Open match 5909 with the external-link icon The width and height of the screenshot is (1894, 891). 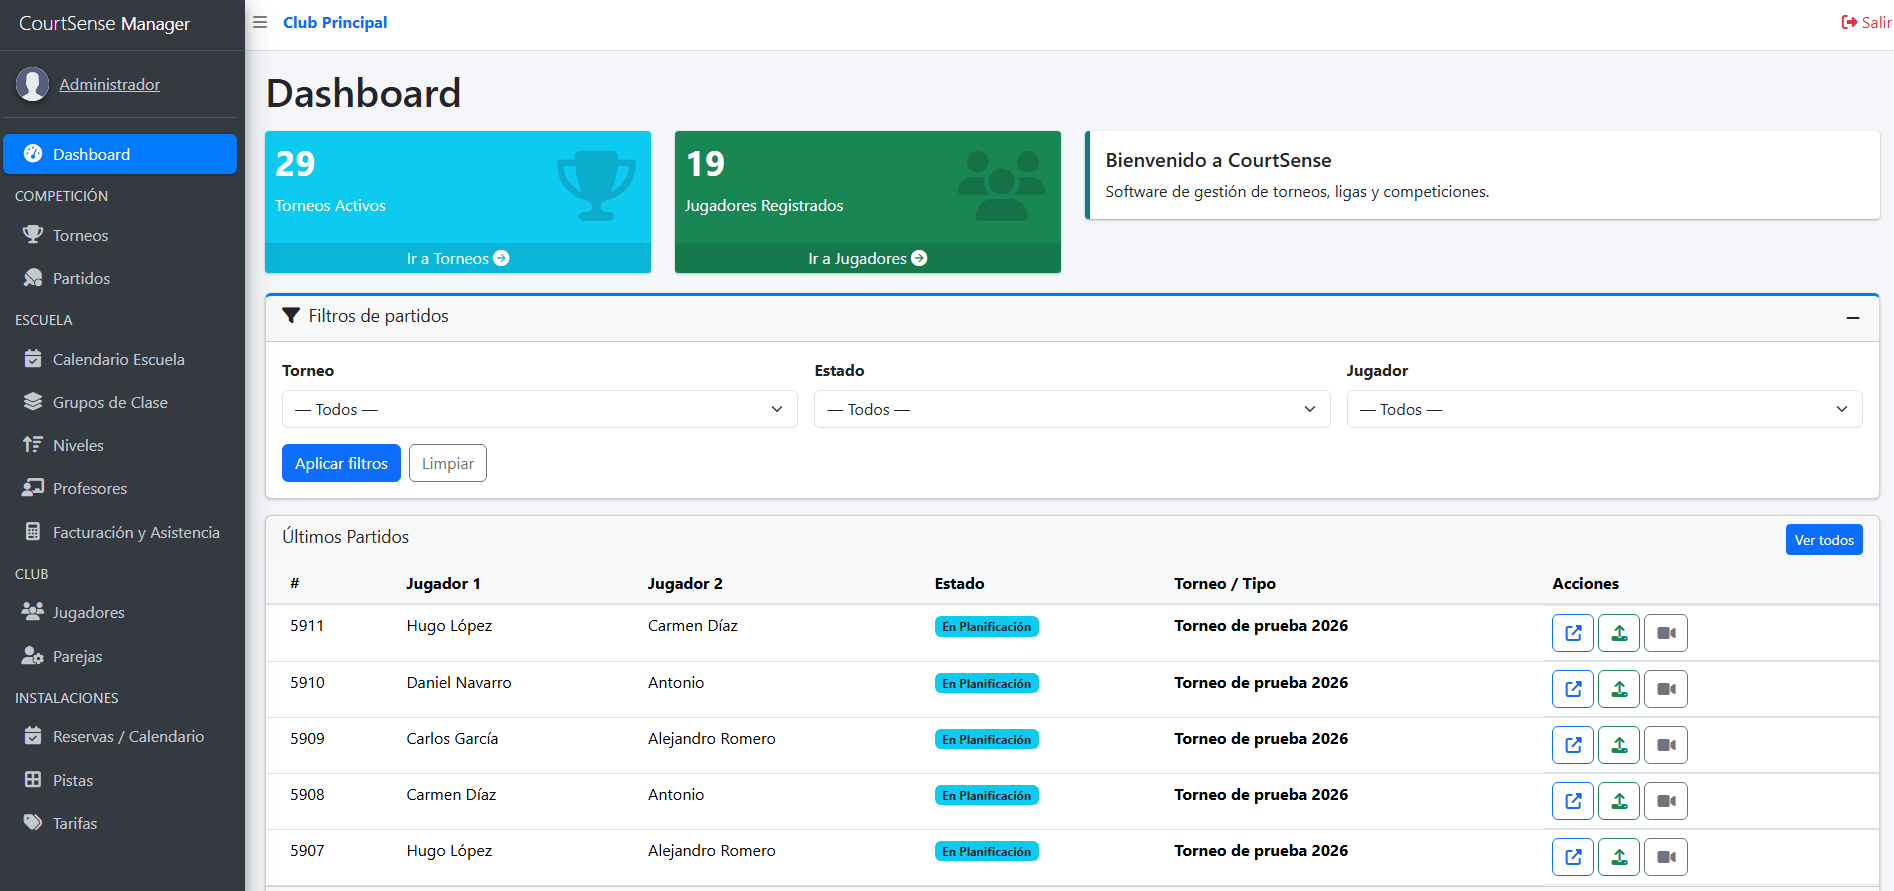[x=1573, y=745]
